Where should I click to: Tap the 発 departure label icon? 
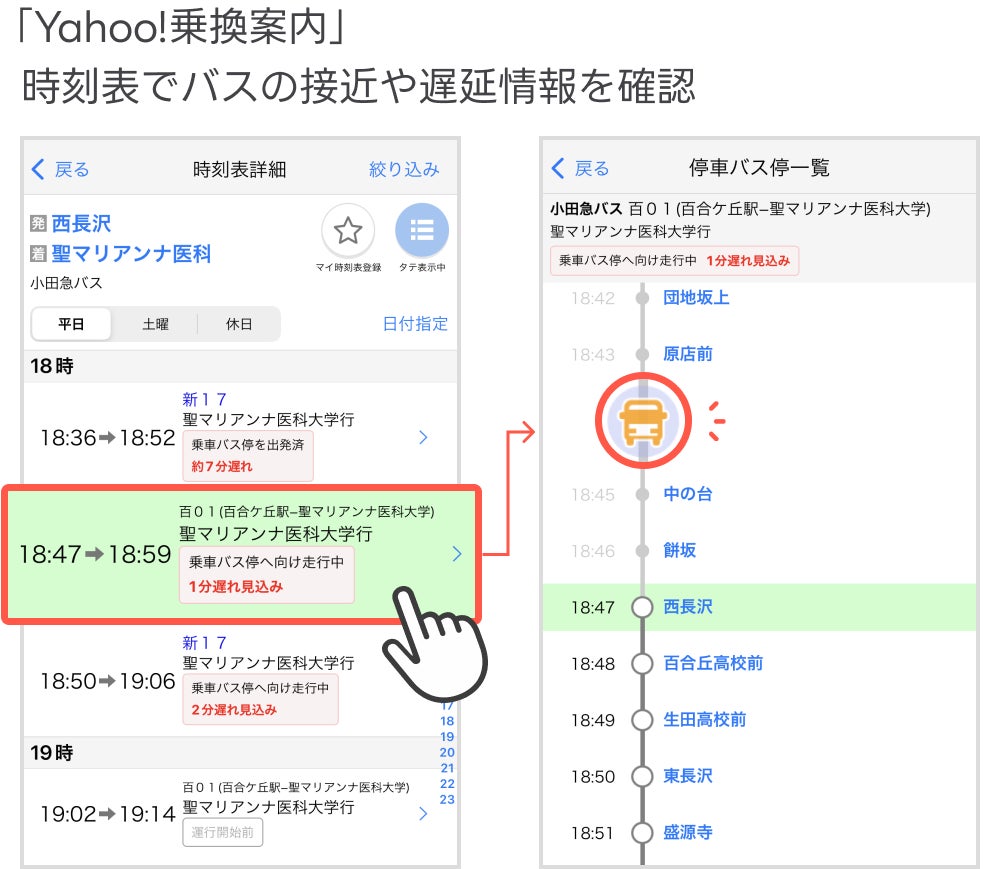click(38, 223)
